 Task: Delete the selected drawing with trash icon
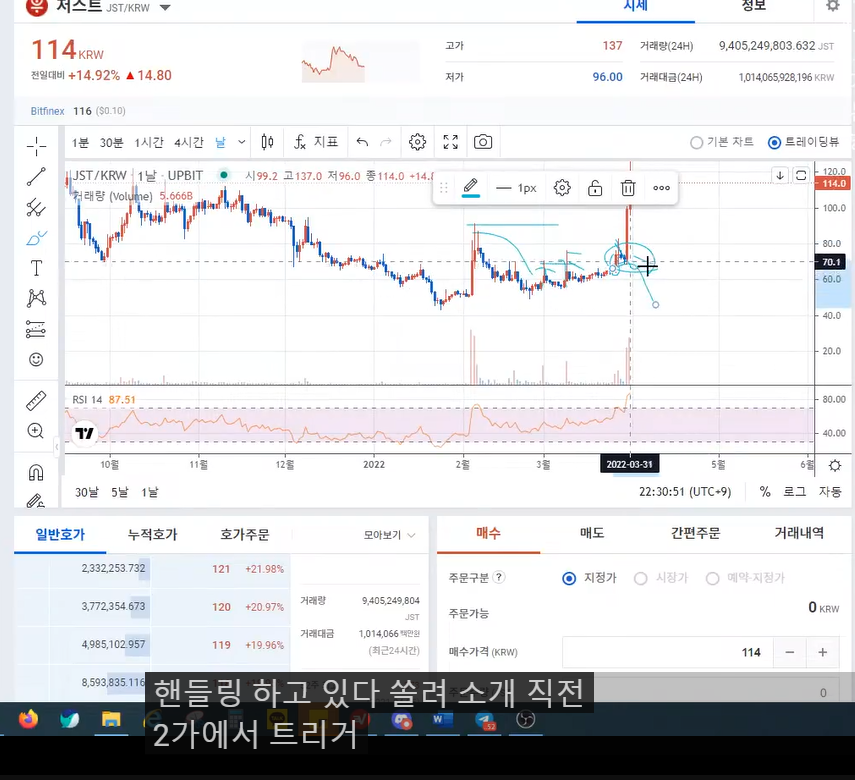click(x=628, y=188)
